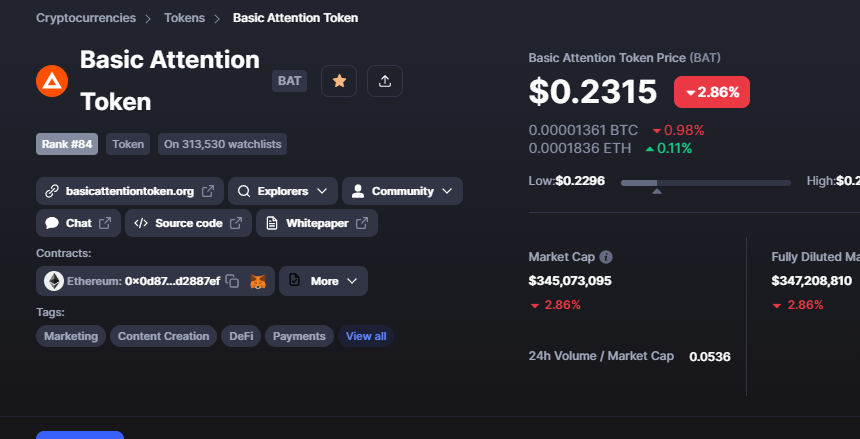Click the Token type badge
The width and height of the screenshot is (860, 439).
[128, 144]
